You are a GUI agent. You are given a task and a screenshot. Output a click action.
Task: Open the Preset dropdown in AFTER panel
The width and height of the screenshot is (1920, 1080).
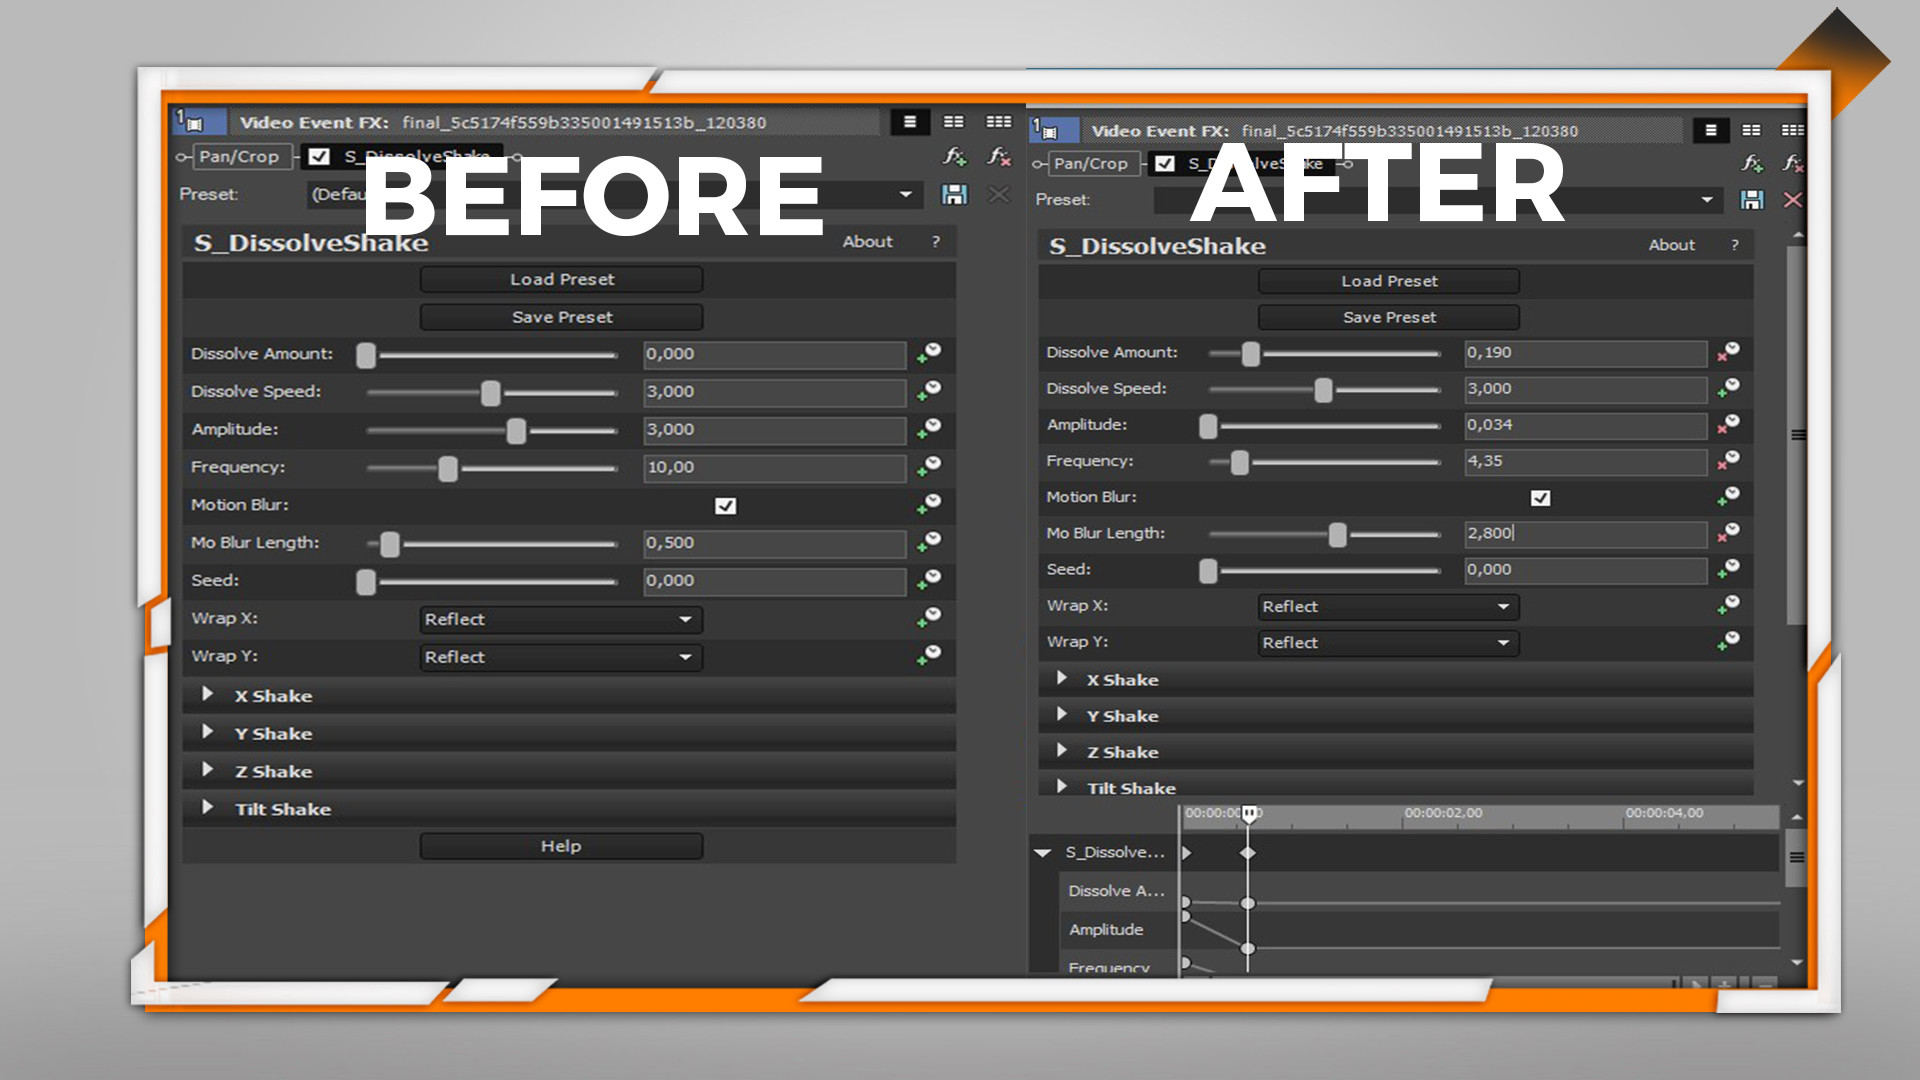pos(1706,200)
